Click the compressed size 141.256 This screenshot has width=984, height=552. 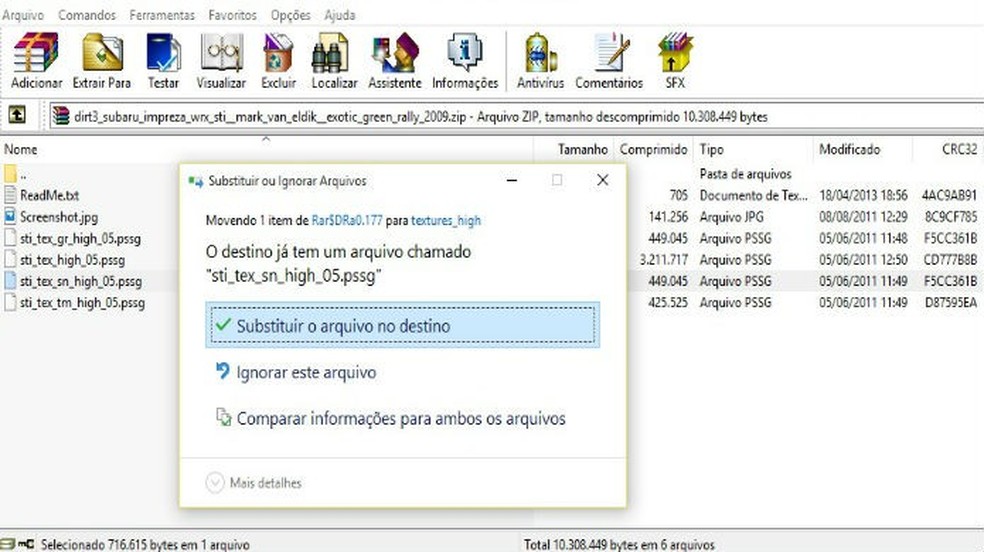(x=668, y=216)
